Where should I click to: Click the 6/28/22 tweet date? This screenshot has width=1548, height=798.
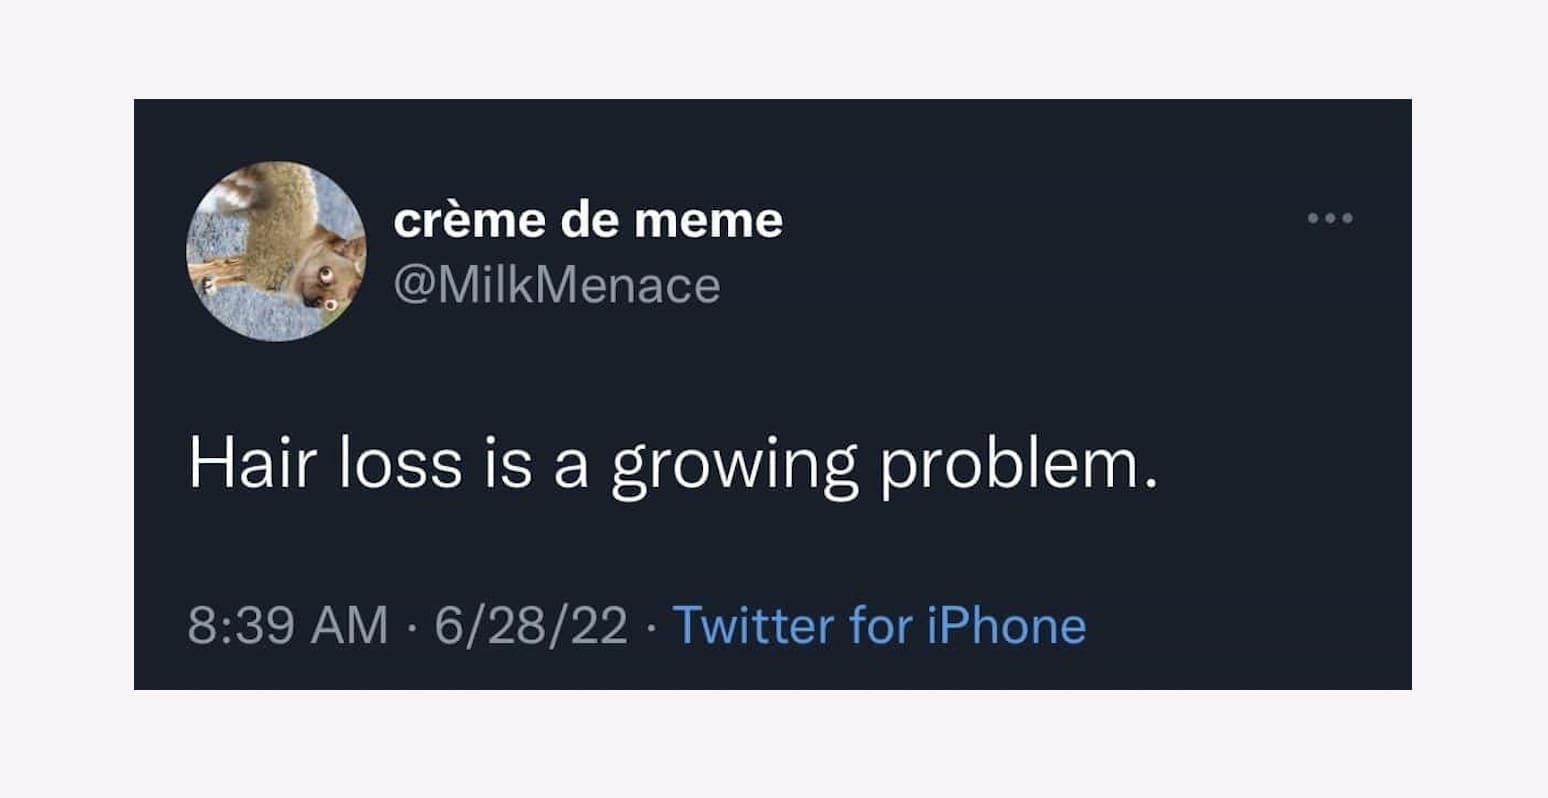tap(531, 625)
